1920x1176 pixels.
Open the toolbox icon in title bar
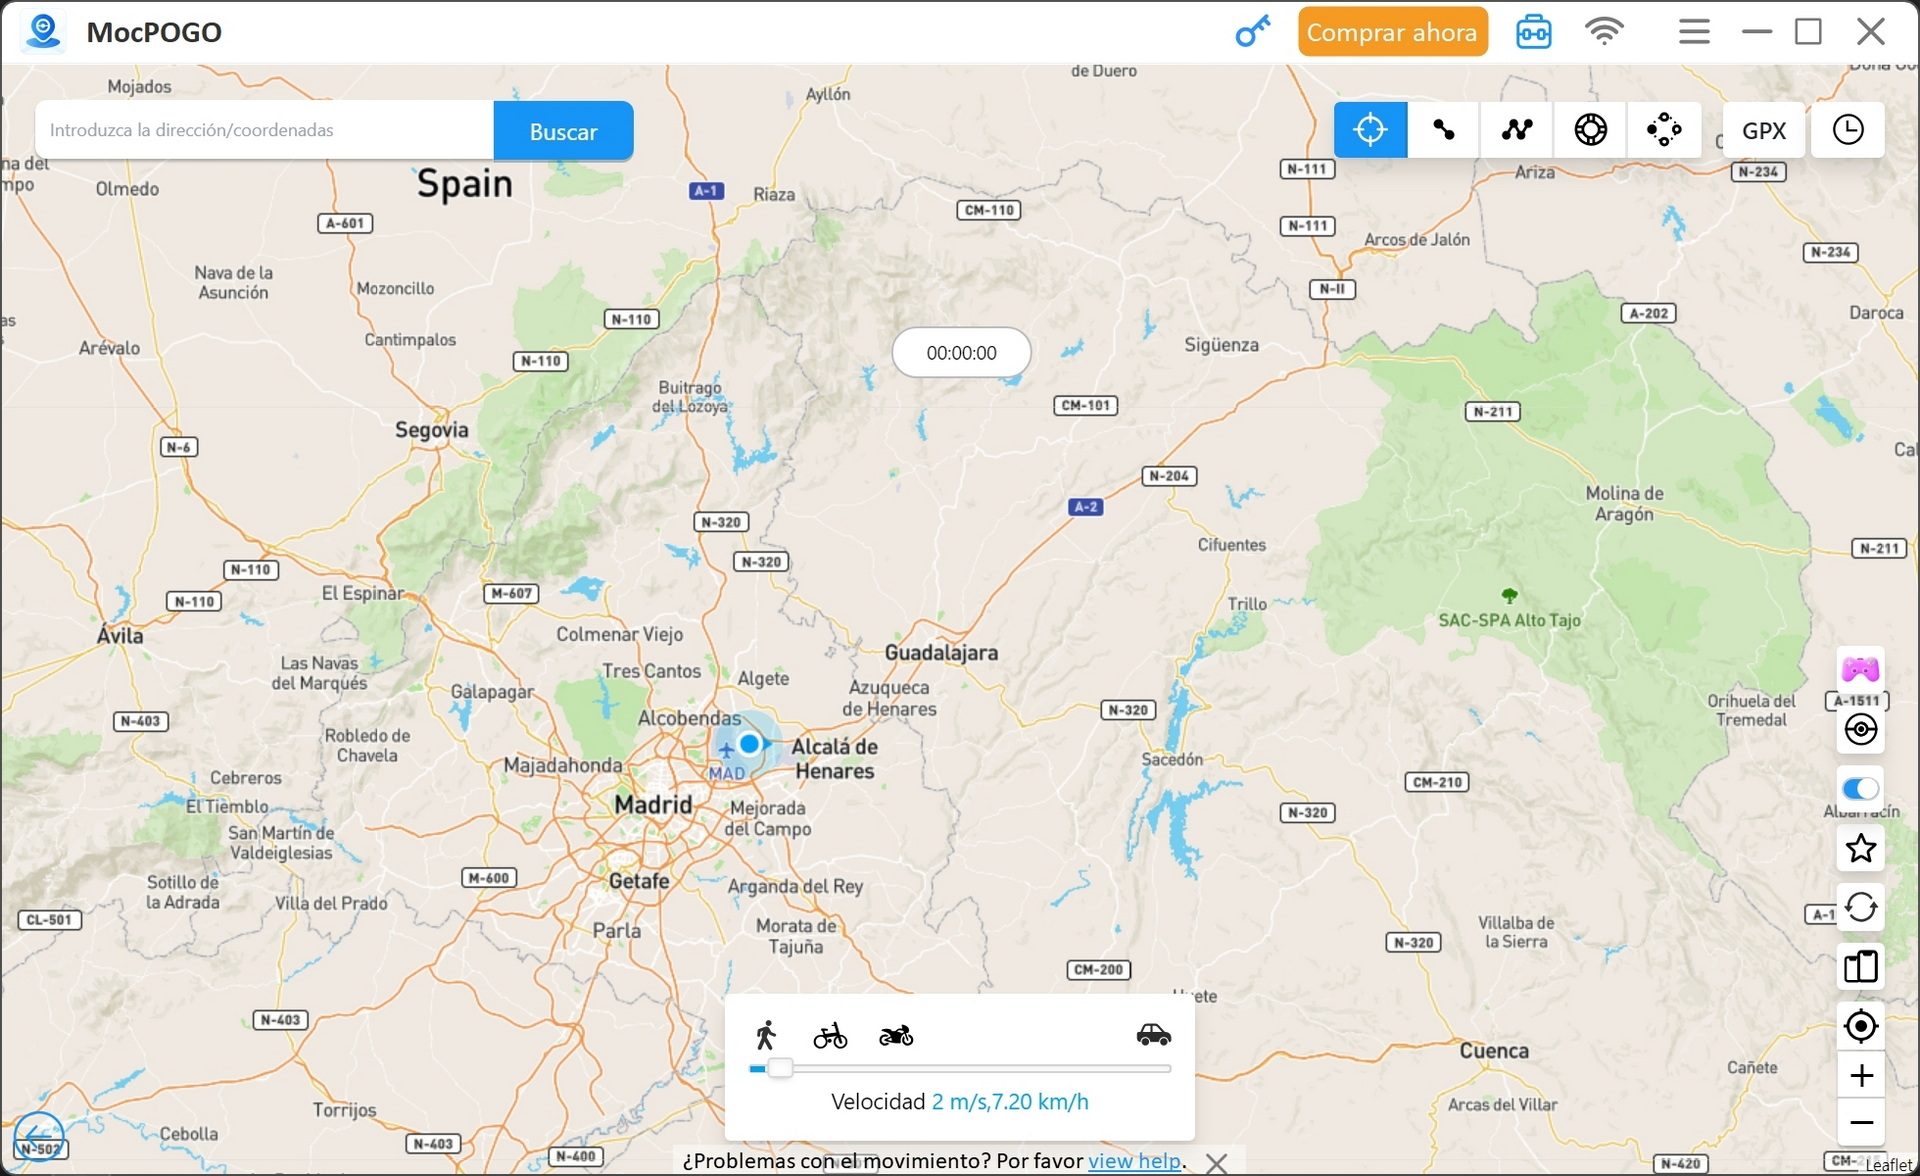point(1533,32)
